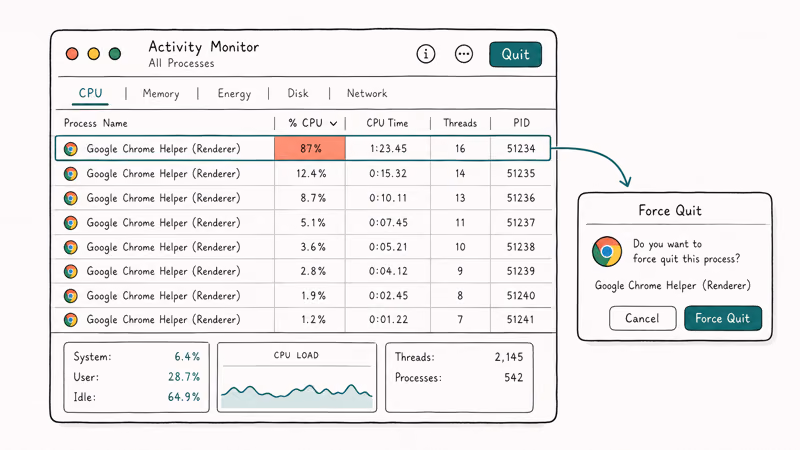
Task: Click the 0:10.11 CPU Time cell
Action: 388,198
